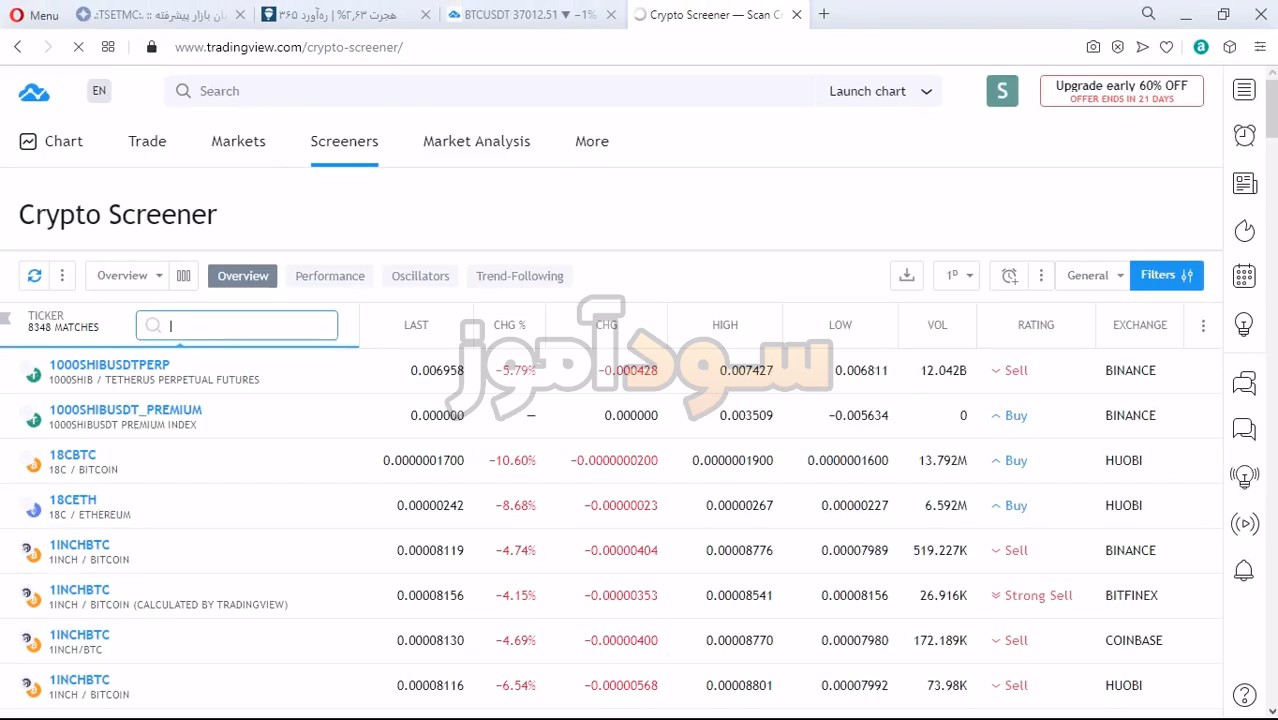Image resolution: width=1278 pixels, height=720 pixels.
Task: Sort by LOW column header
Action: pyautogui.click(x=840, y=325)
